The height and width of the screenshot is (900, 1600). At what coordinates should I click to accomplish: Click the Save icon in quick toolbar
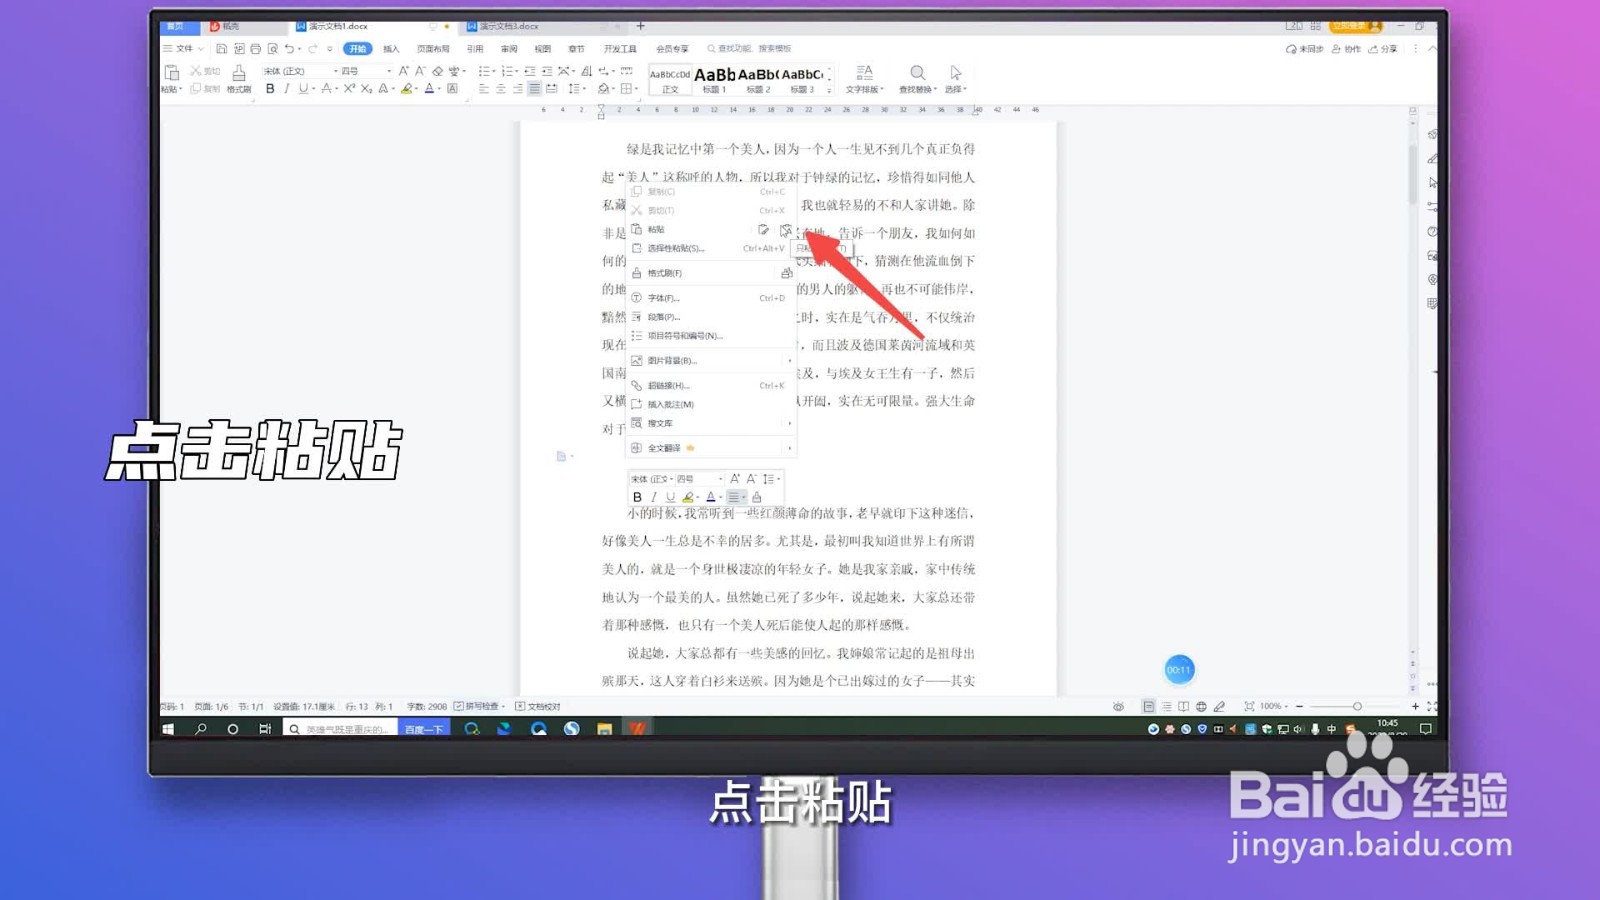pyautogui.click(x=222, y=49)
